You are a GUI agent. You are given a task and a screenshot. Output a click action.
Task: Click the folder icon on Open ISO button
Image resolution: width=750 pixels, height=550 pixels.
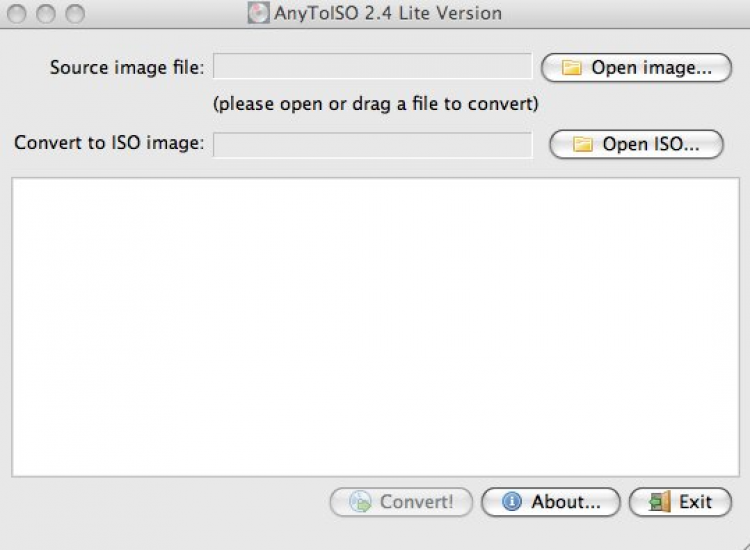coord(583,144)
